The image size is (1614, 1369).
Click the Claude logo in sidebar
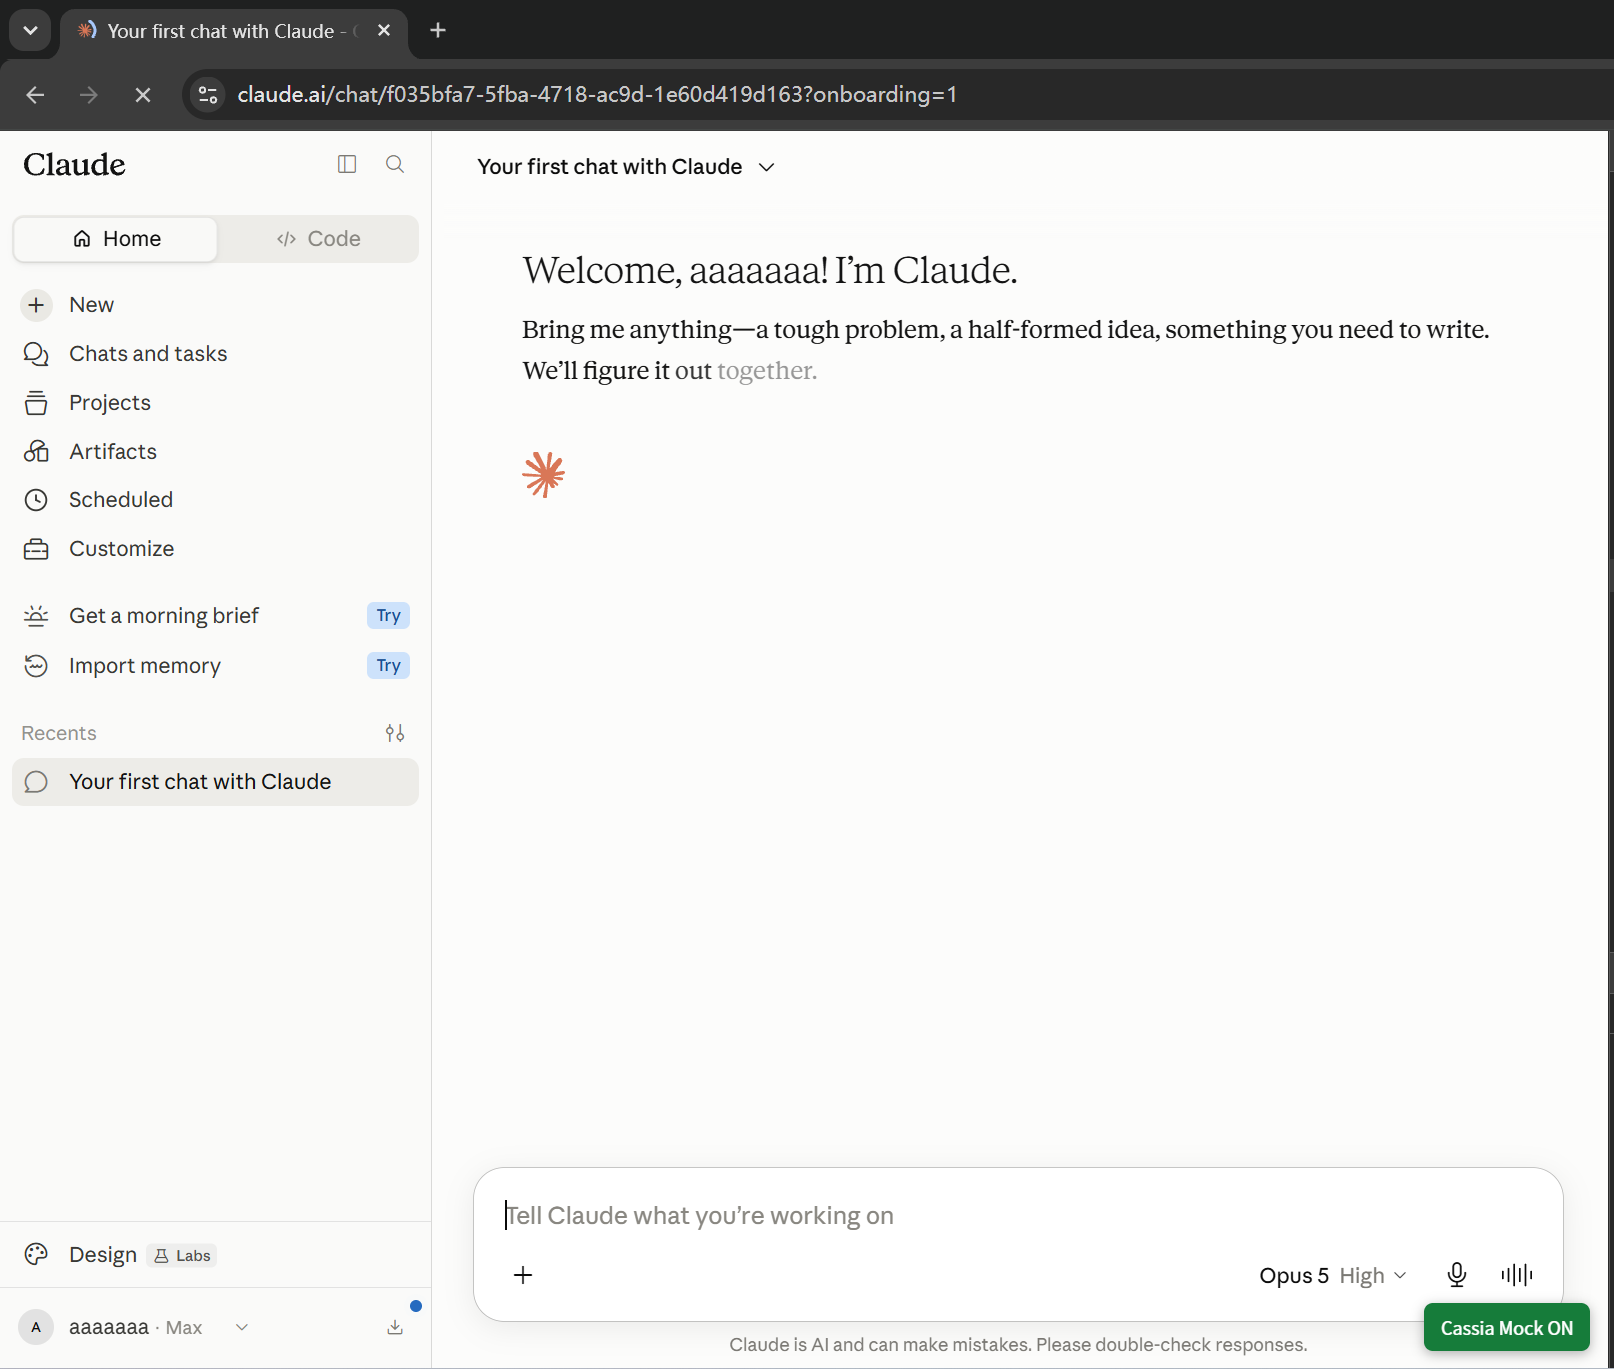tap(74, 165)
